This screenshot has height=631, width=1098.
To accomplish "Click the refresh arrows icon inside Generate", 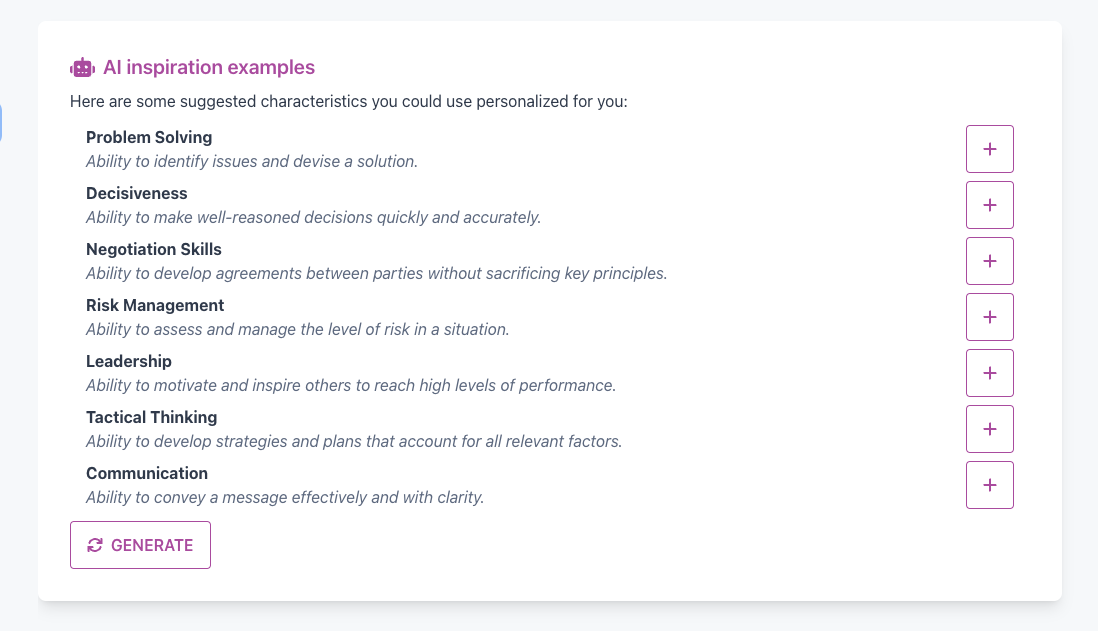I will click(95, 545).
